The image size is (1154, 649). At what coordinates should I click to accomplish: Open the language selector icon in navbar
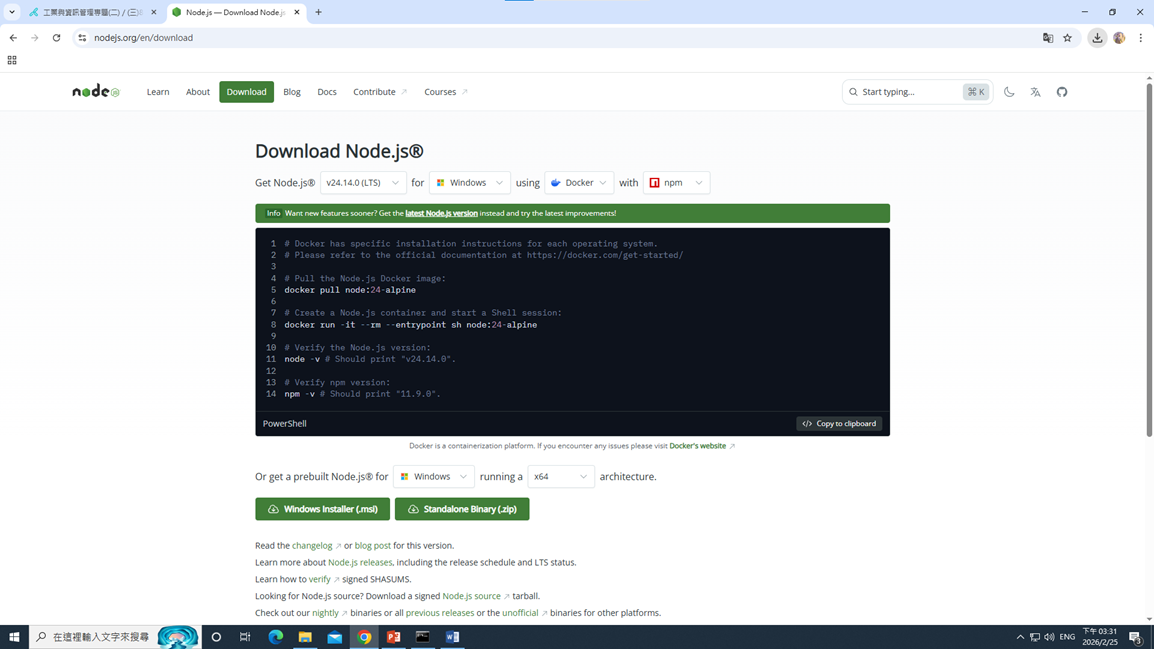pyautogui.click(x=1036, y=91)
